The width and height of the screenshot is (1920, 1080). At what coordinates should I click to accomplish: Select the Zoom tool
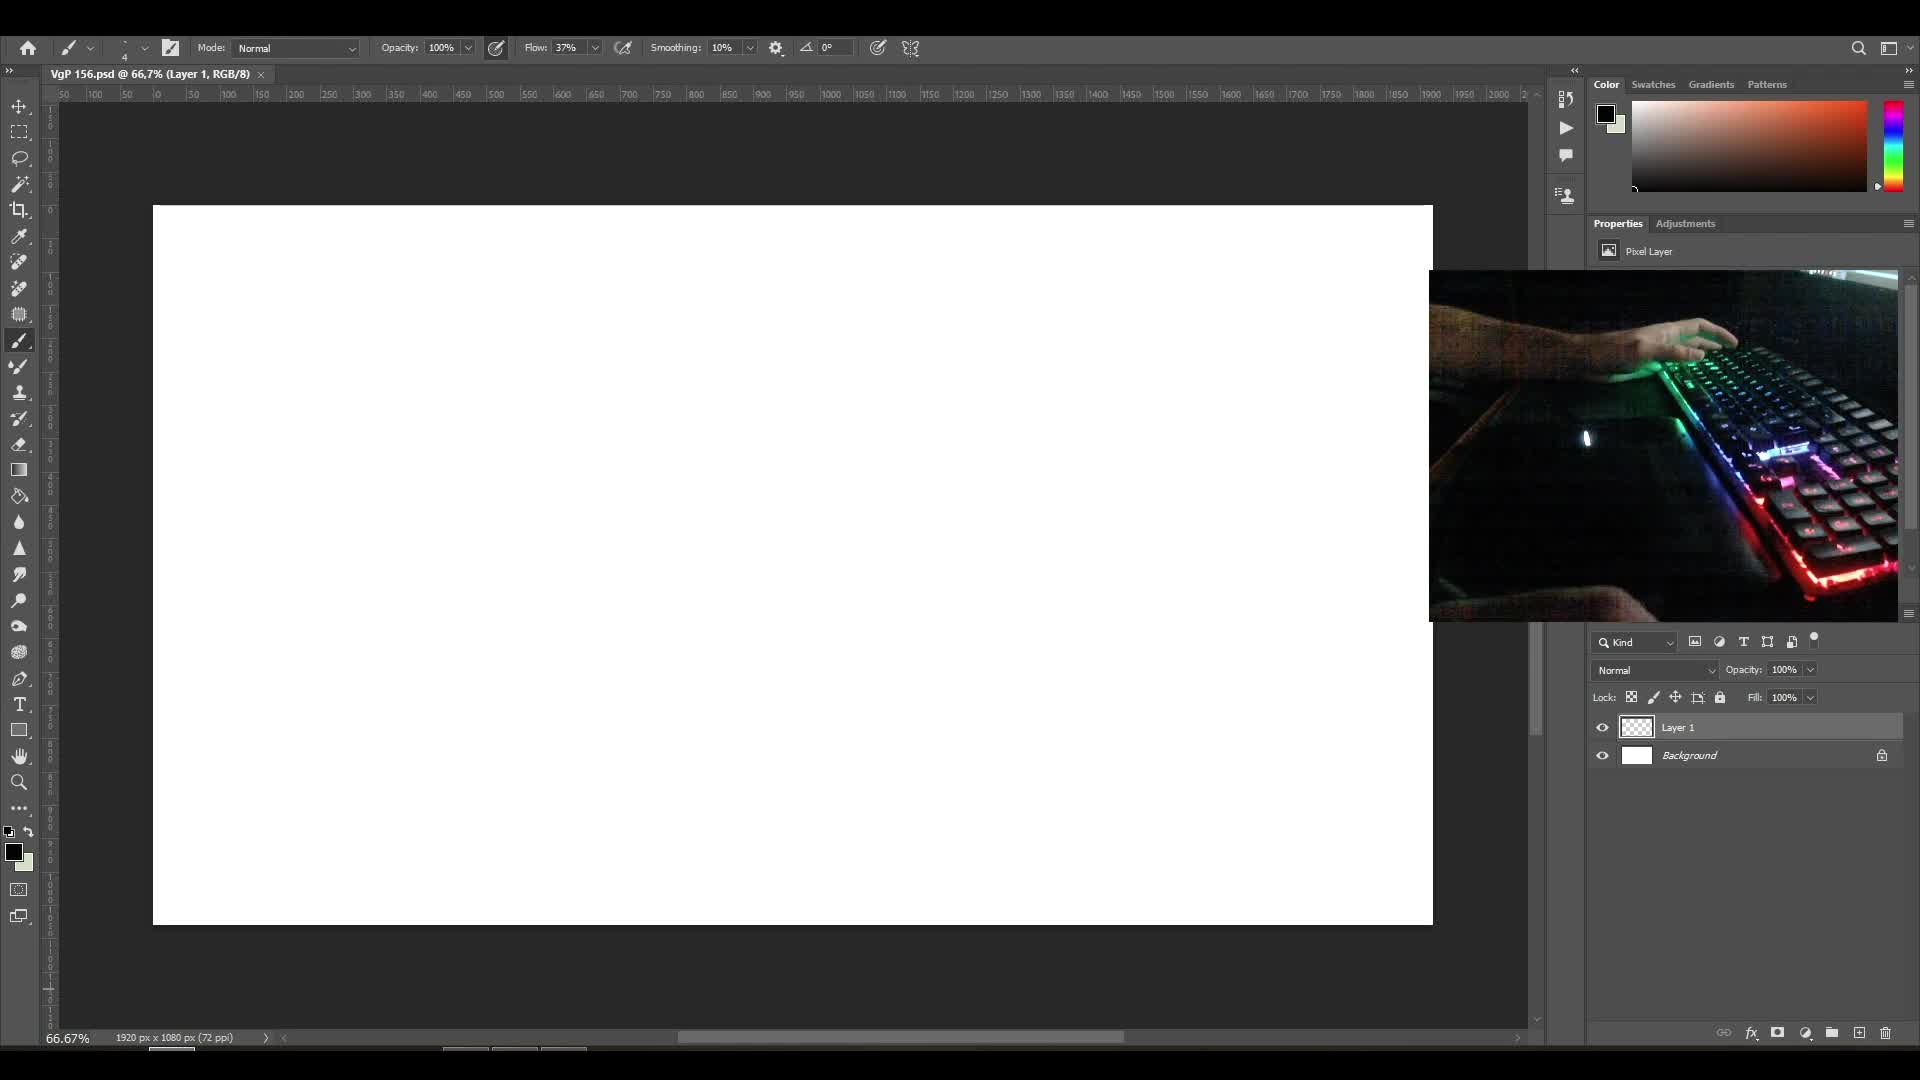click(19, 782)
